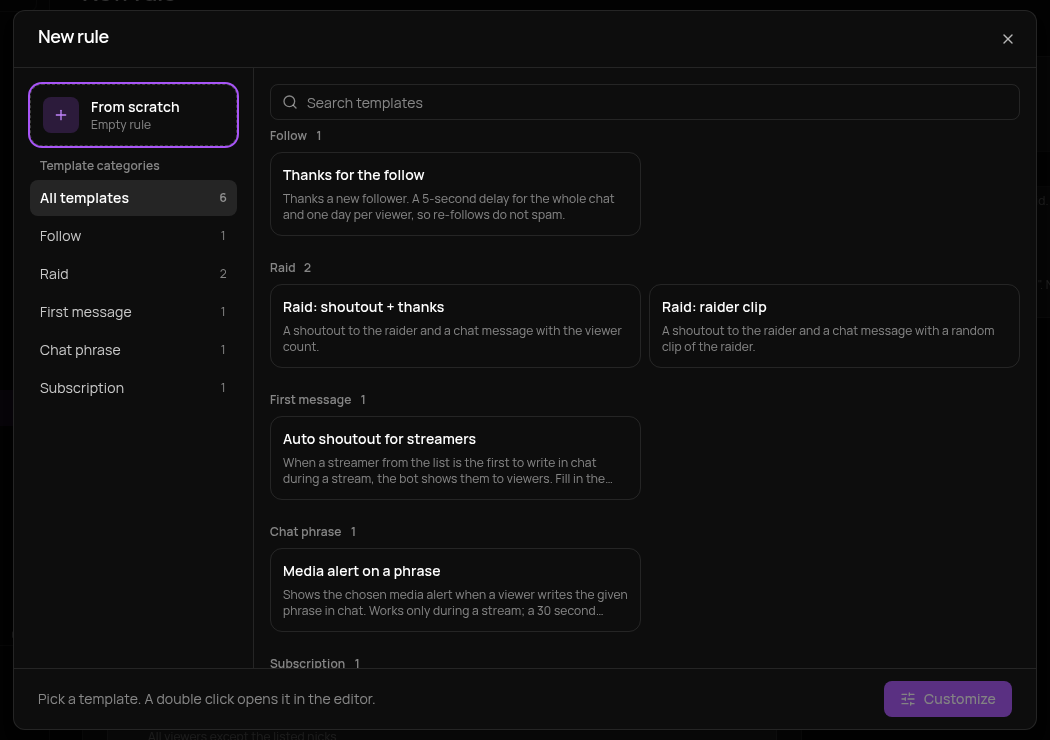Pick the Thanks for the follow template
1050x740 pixels.
[x=455, y=194]
